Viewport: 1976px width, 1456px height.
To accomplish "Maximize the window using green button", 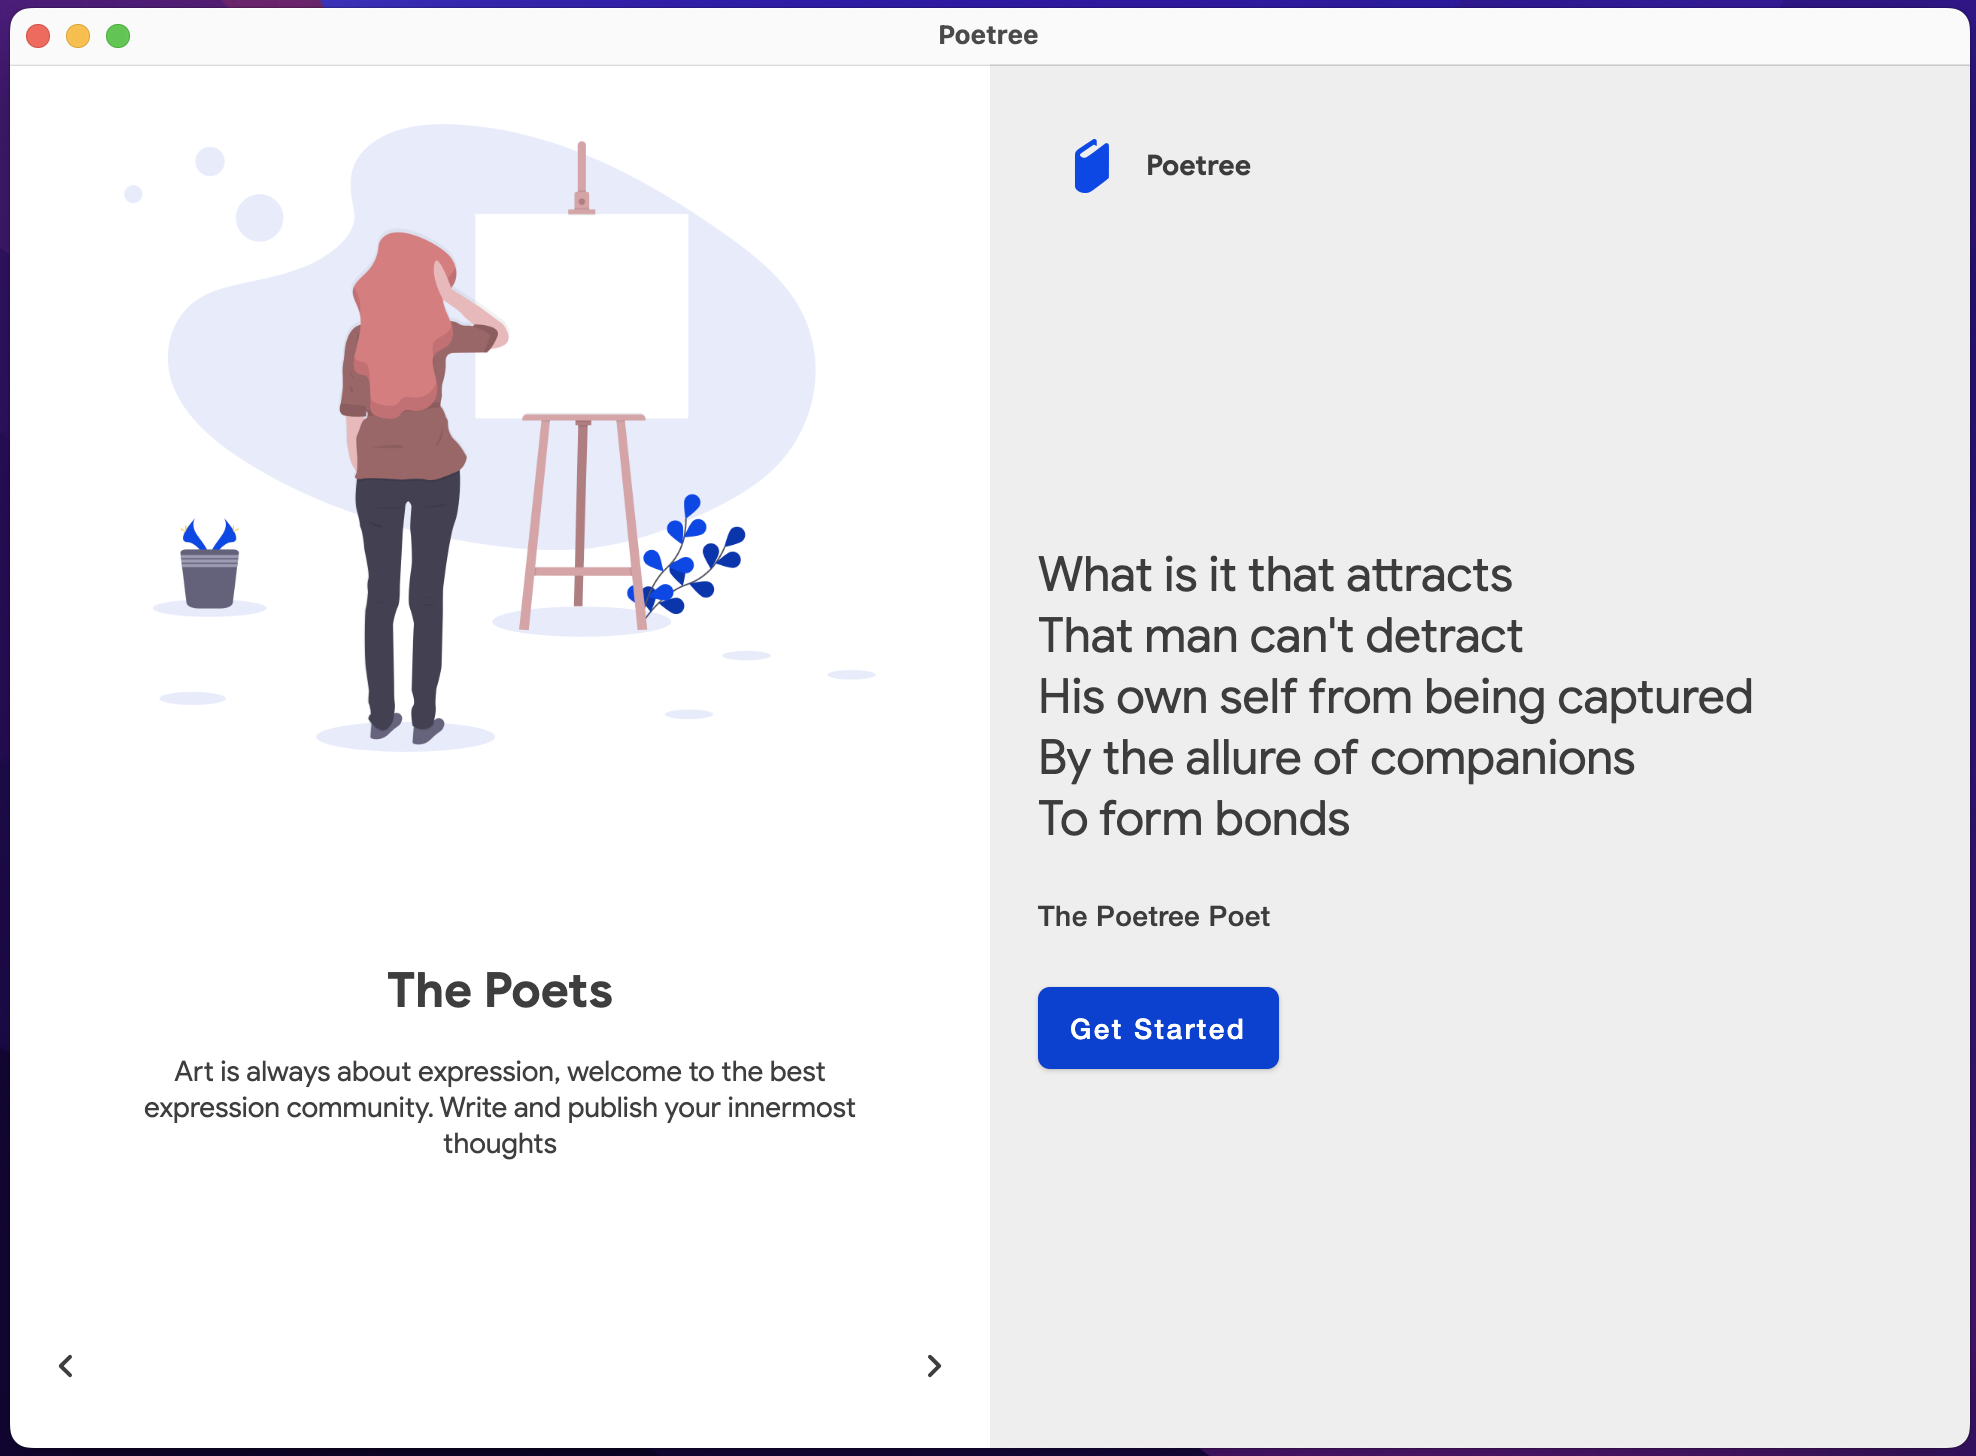I will (x=118, y=36).
